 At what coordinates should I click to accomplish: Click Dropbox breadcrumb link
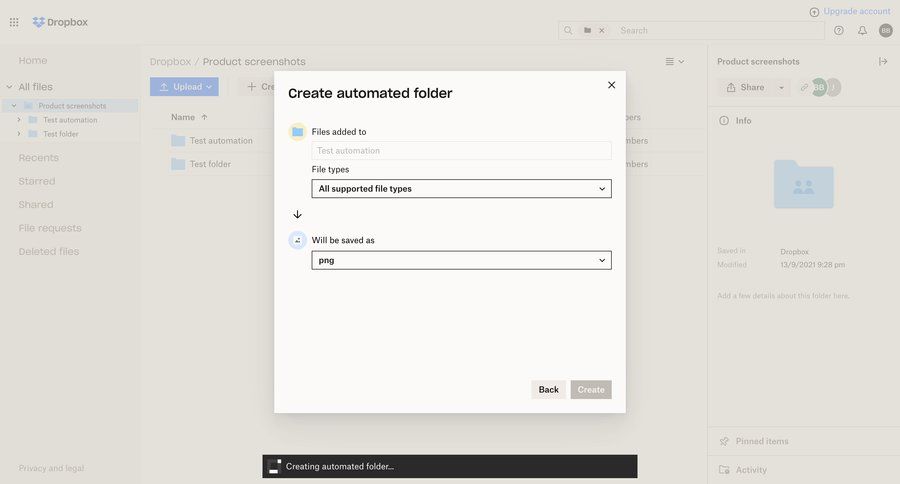click(x=170, y=61)
